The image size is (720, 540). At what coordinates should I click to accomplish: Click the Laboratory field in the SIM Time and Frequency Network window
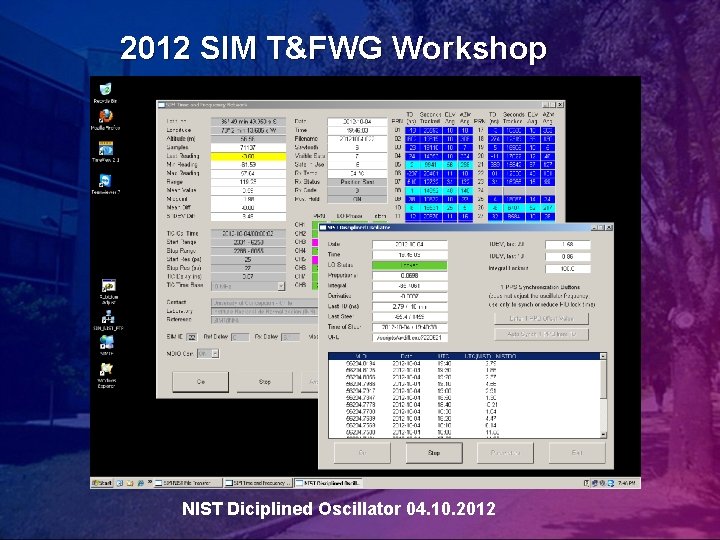click(x=264, y=311)
